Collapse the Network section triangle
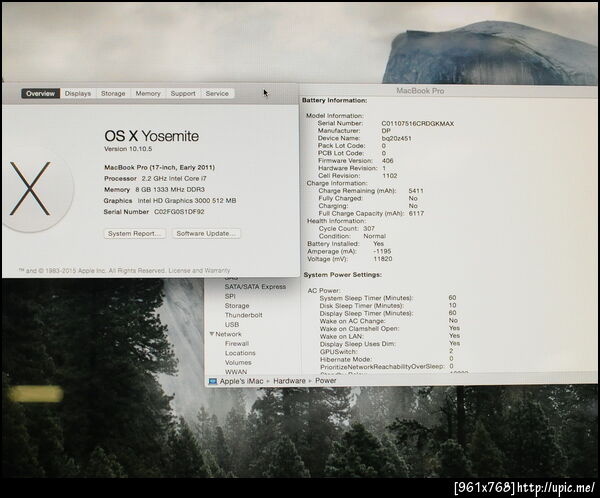 [212, 334]
